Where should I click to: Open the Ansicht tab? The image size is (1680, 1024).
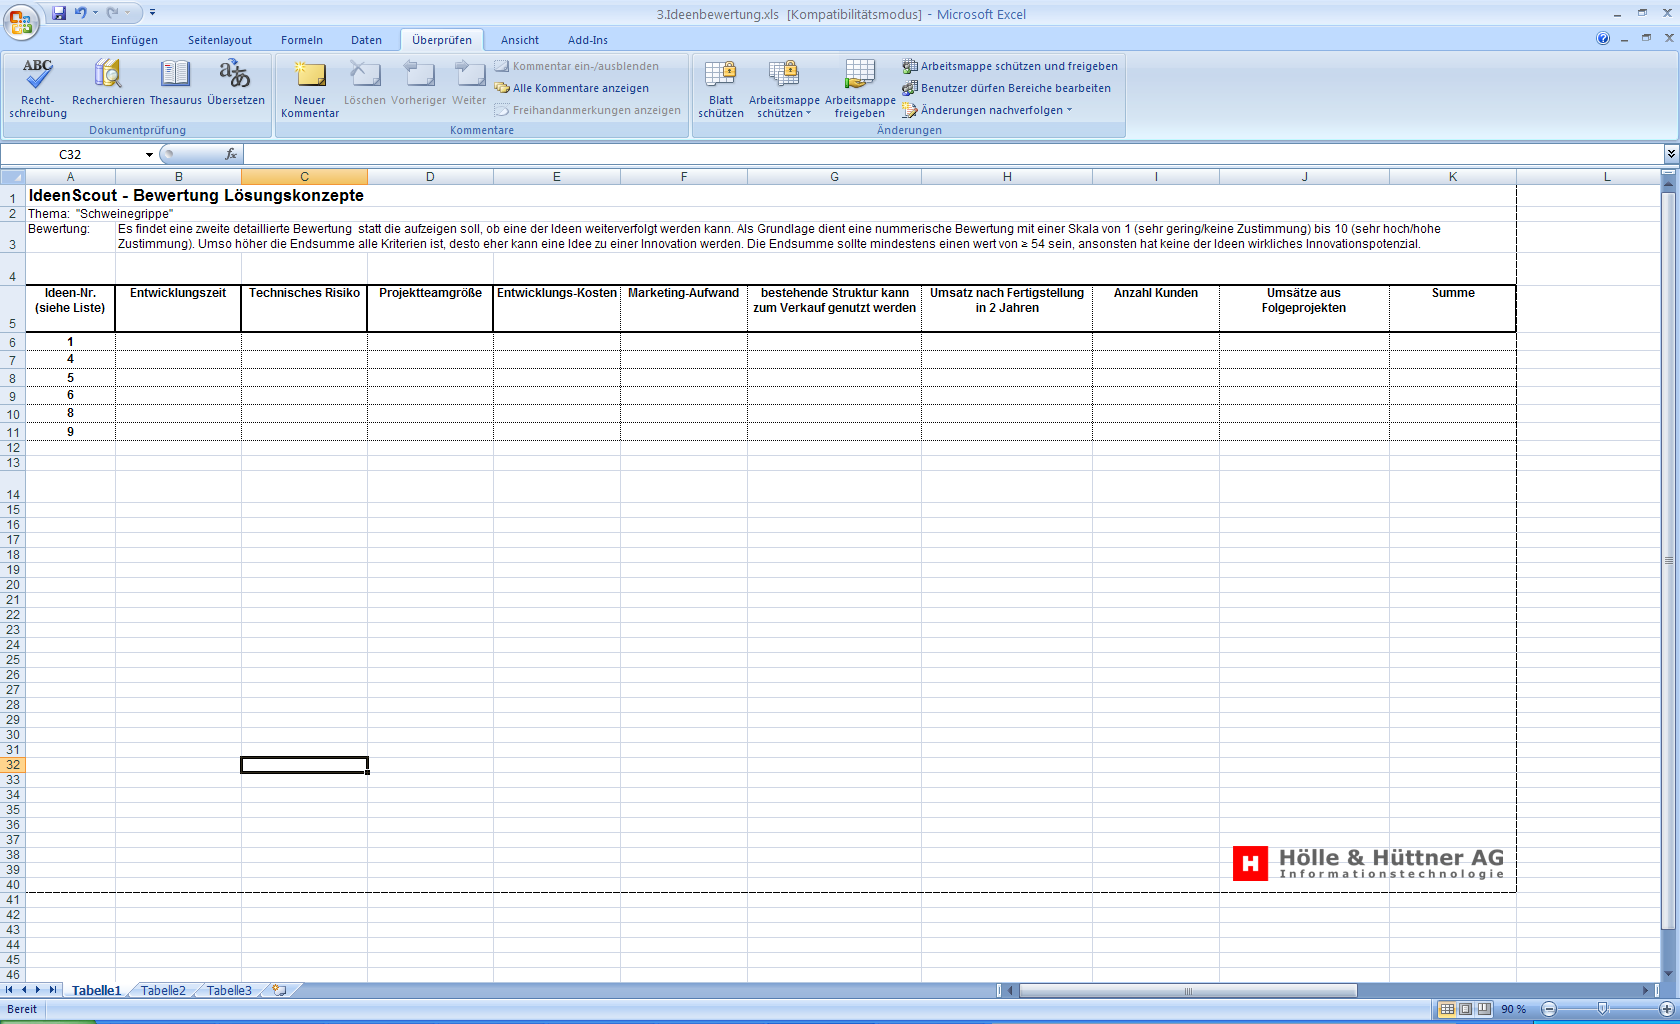[520, 40]
